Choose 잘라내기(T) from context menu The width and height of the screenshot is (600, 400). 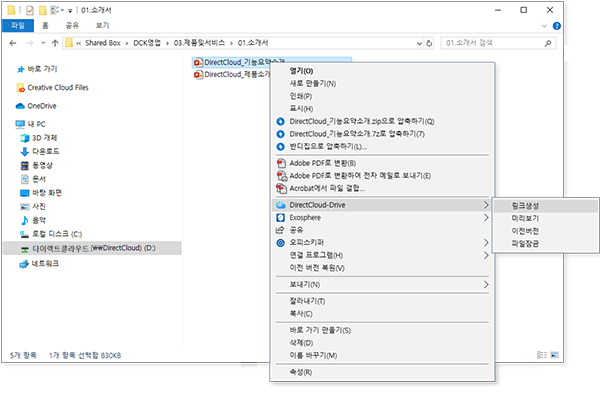click(x=383, y=301)
